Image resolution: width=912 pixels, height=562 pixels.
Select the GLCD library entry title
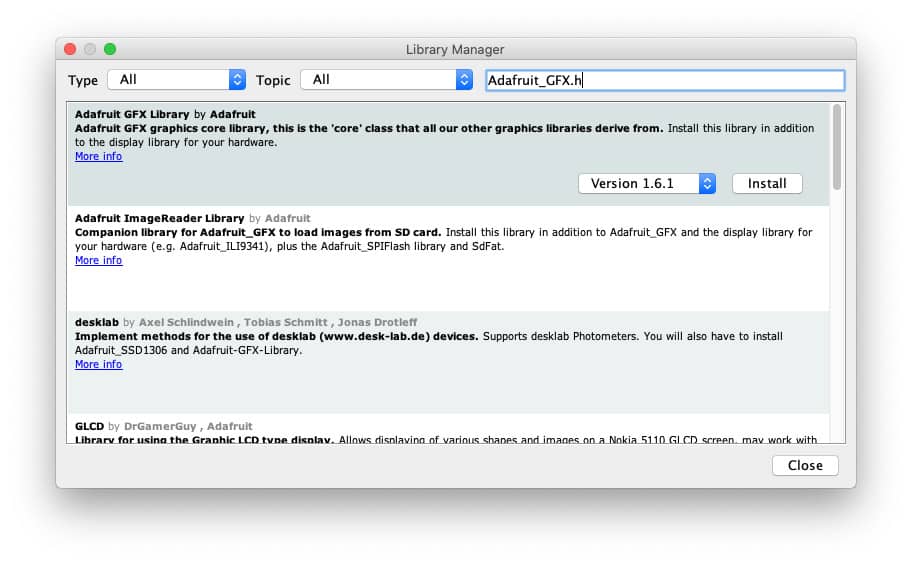pyautogui.click(x=89, y=426)
